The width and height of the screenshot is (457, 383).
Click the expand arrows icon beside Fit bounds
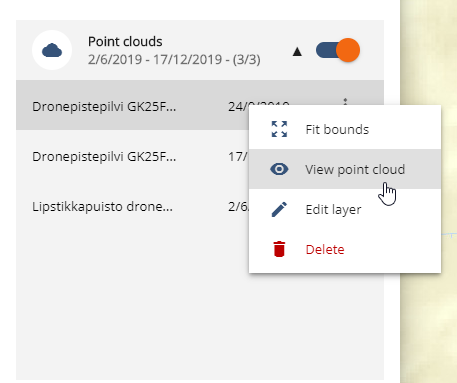(x=279, y=129)
